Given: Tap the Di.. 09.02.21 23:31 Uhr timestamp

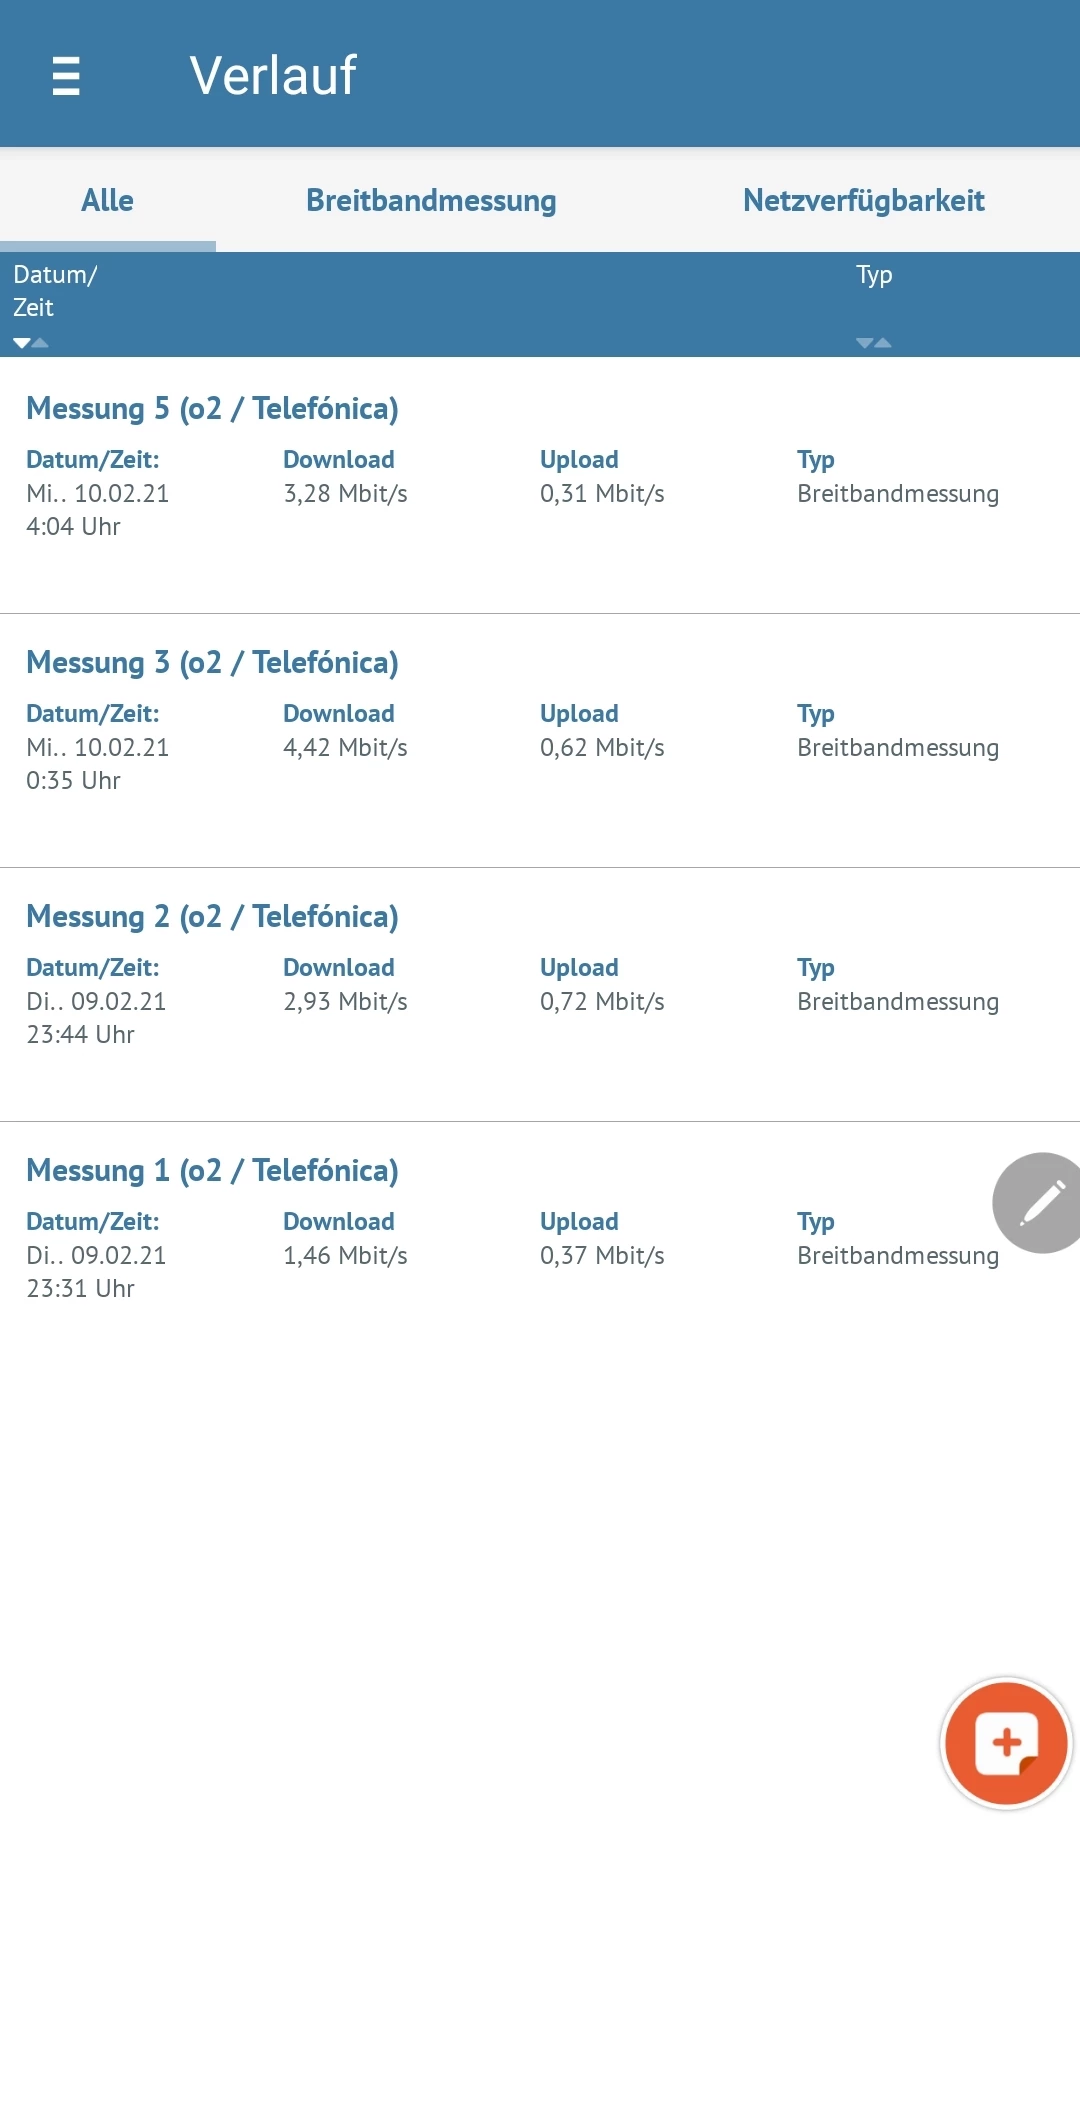Looking at the screenshot, I should point(96,1272).
